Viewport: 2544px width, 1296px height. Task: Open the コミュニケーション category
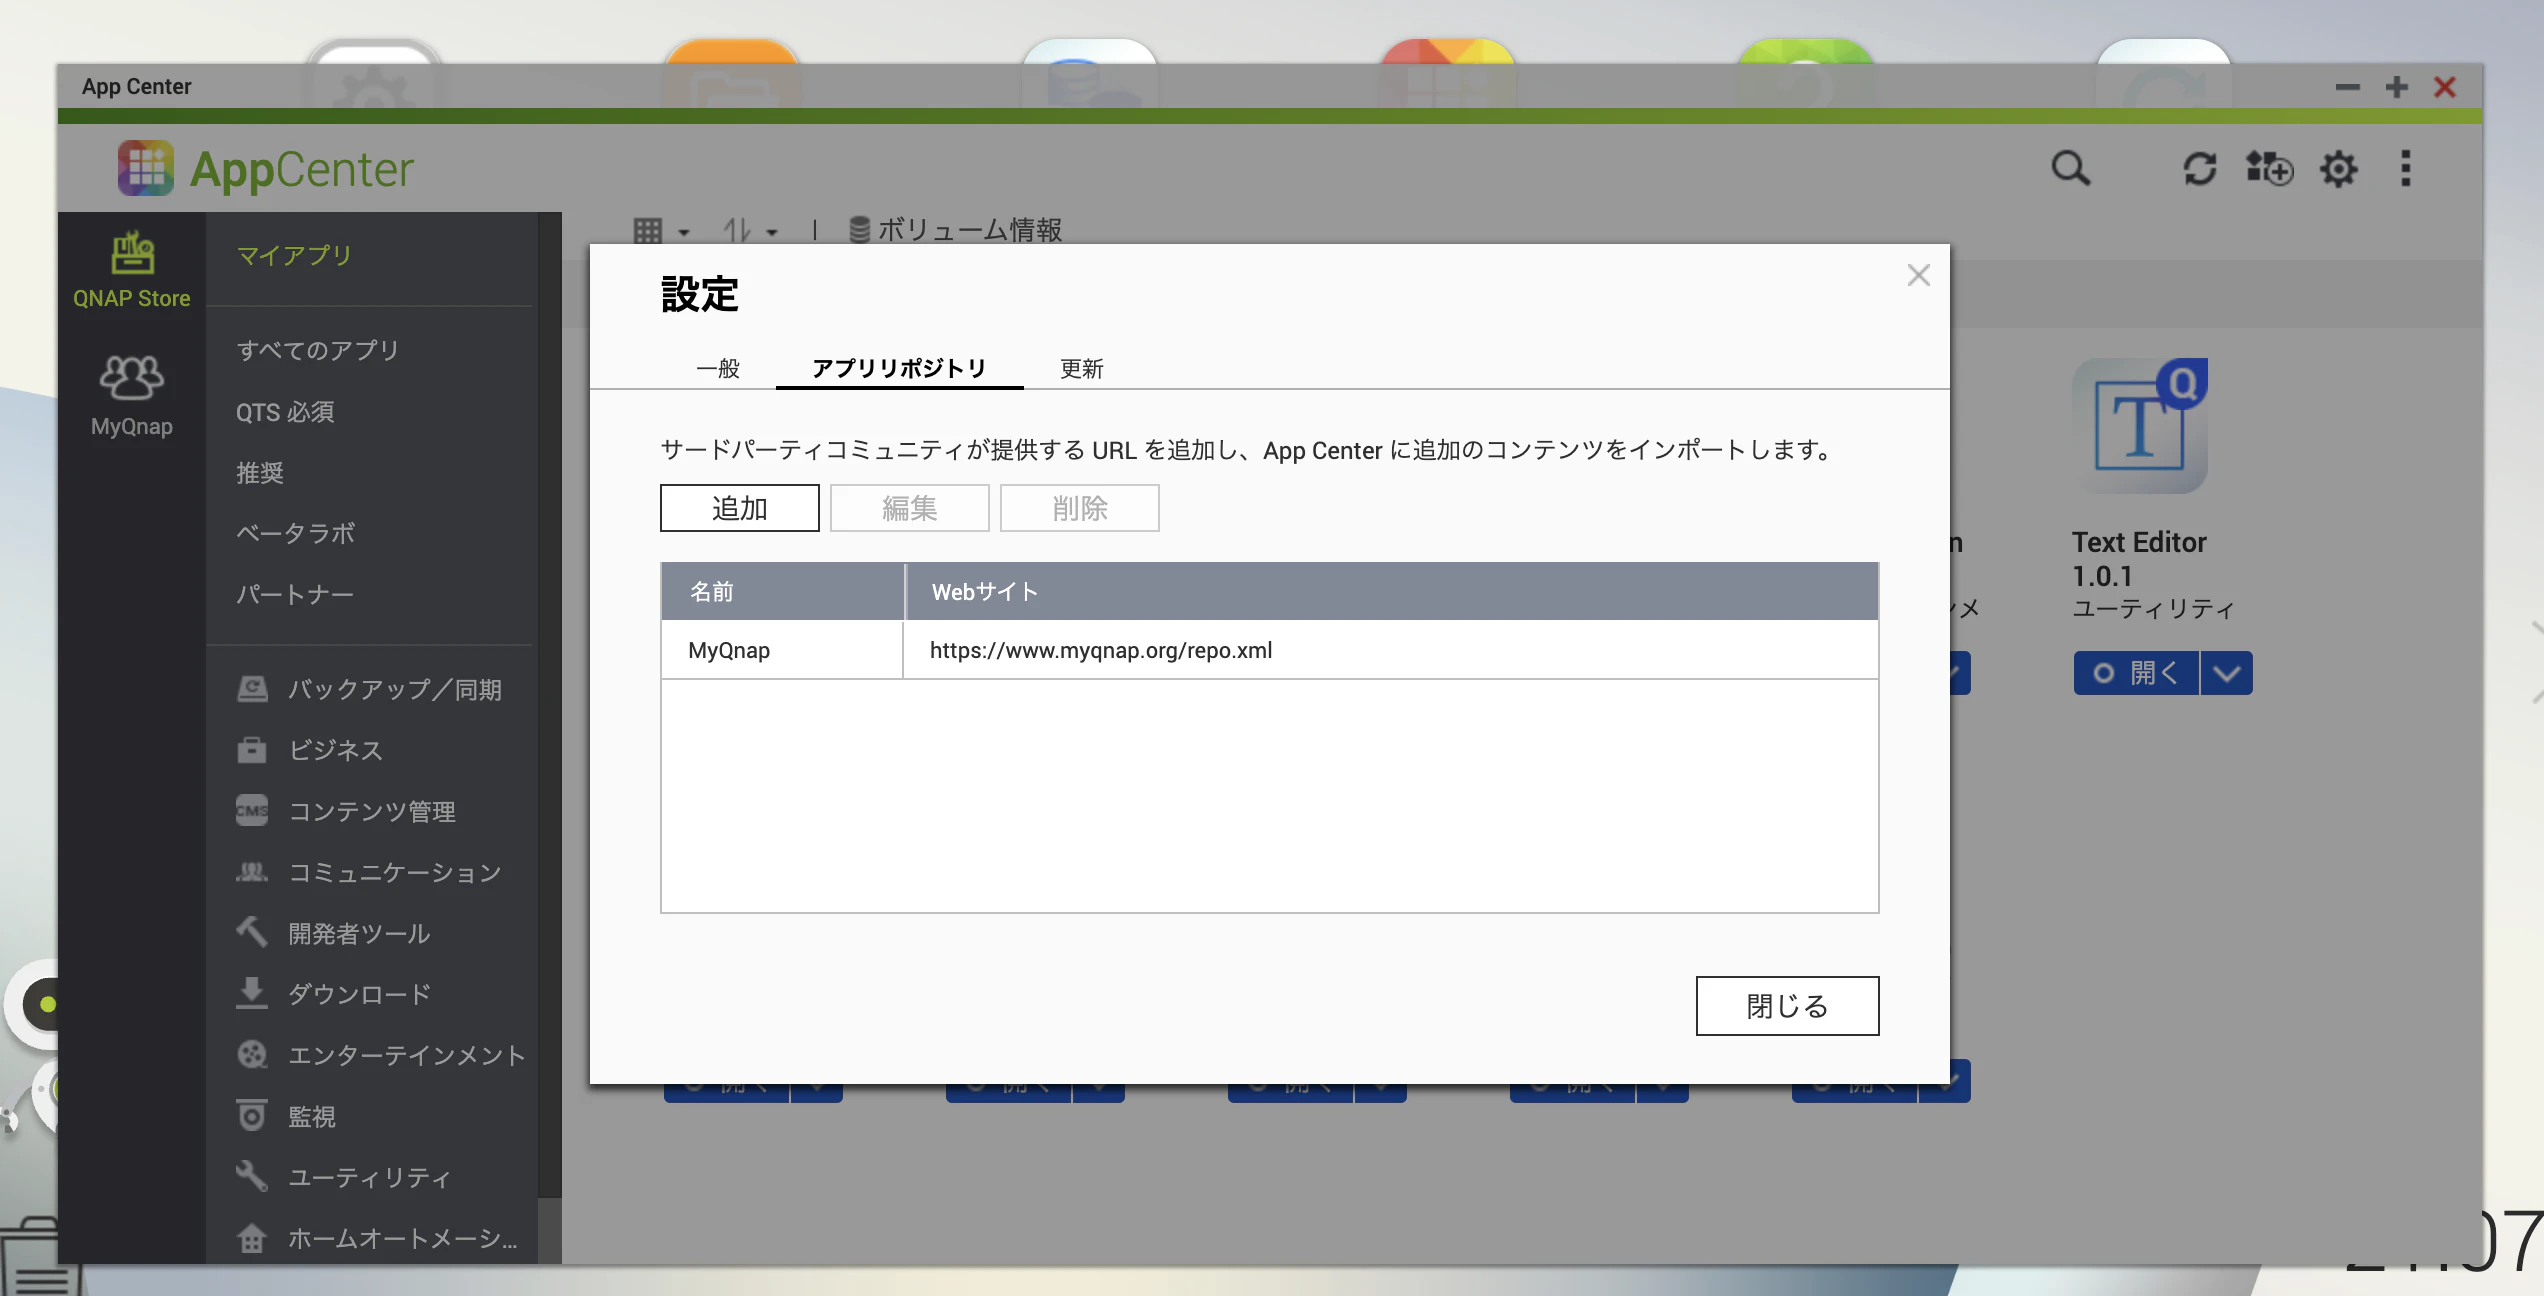click(x=369, y=872)
